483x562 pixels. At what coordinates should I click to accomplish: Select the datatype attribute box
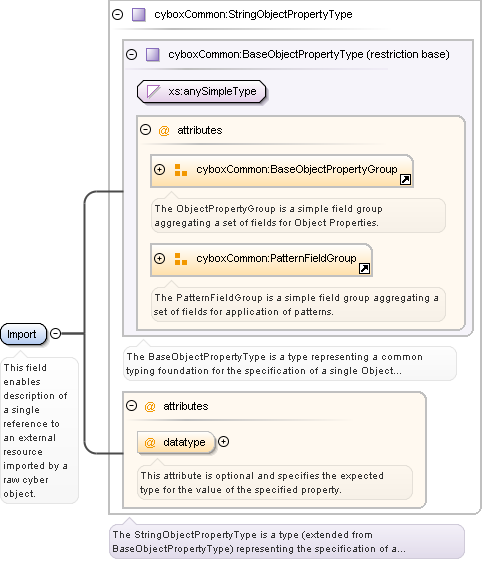pos(176,442)
